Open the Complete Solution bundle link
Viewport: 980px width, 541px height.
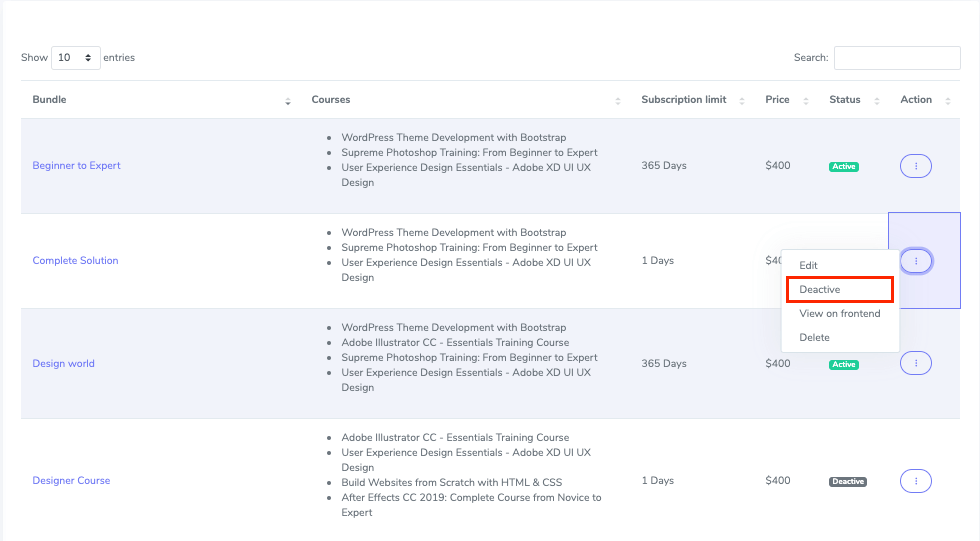75,261
